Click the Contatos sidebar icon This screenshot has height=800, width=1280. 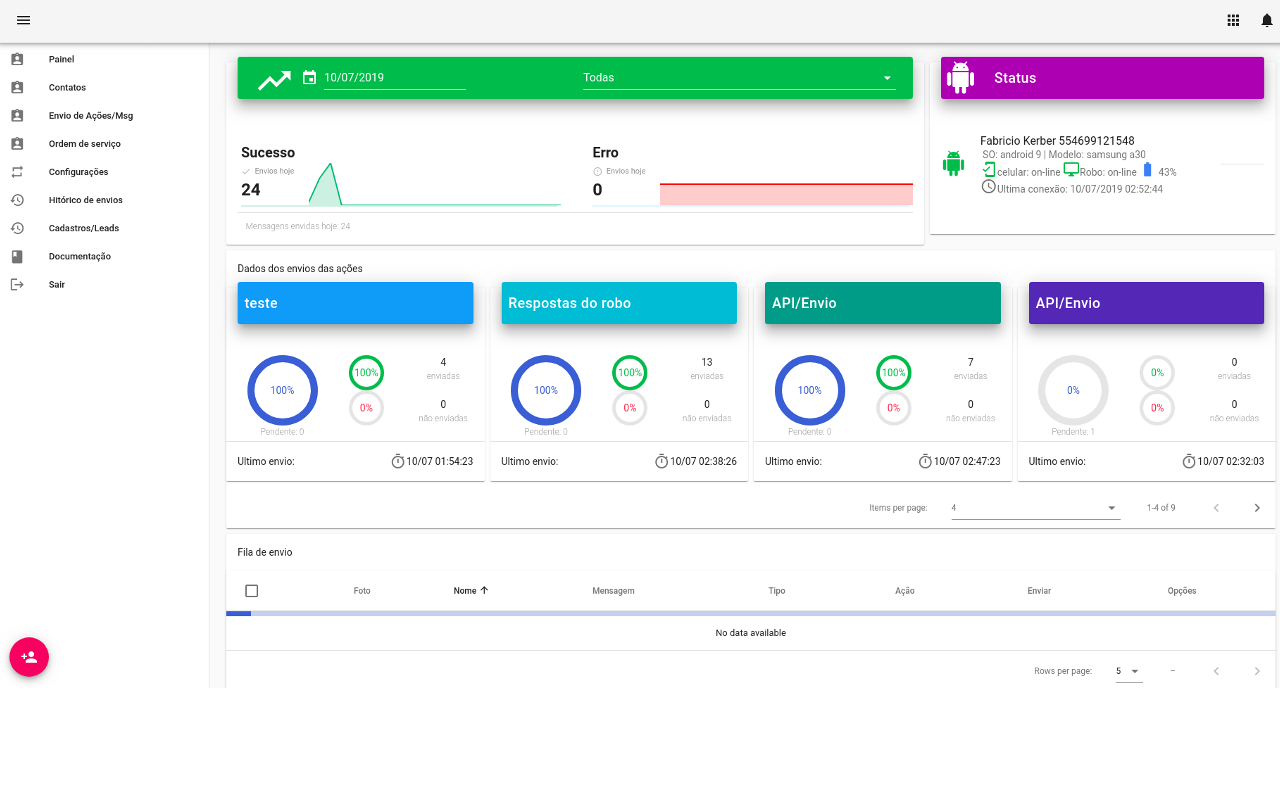point(17,87)
